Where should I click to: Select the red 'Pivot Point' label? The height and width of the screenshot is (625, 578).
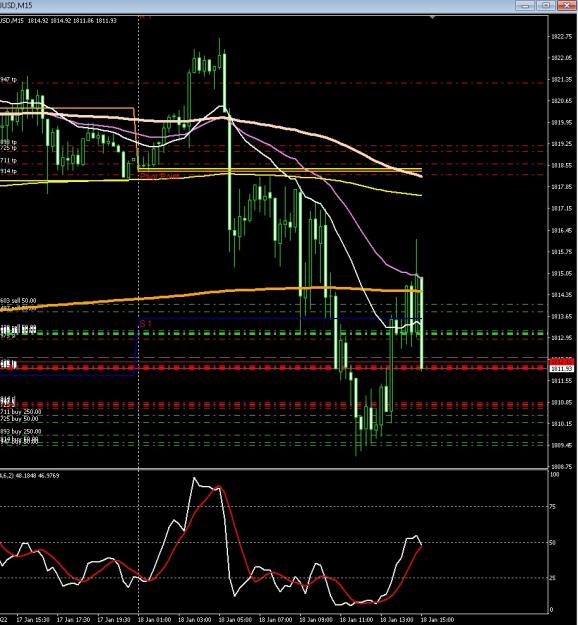160,176
